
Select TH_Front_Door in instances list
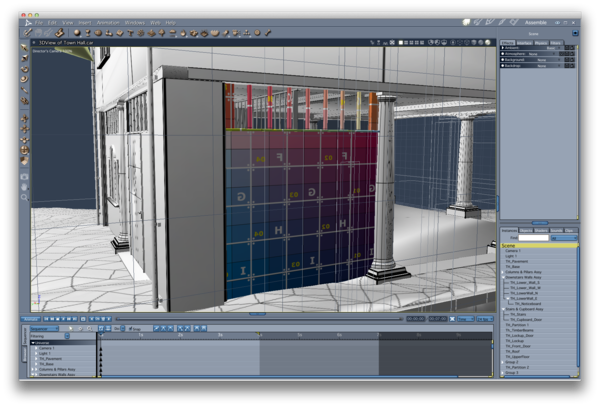518,346
